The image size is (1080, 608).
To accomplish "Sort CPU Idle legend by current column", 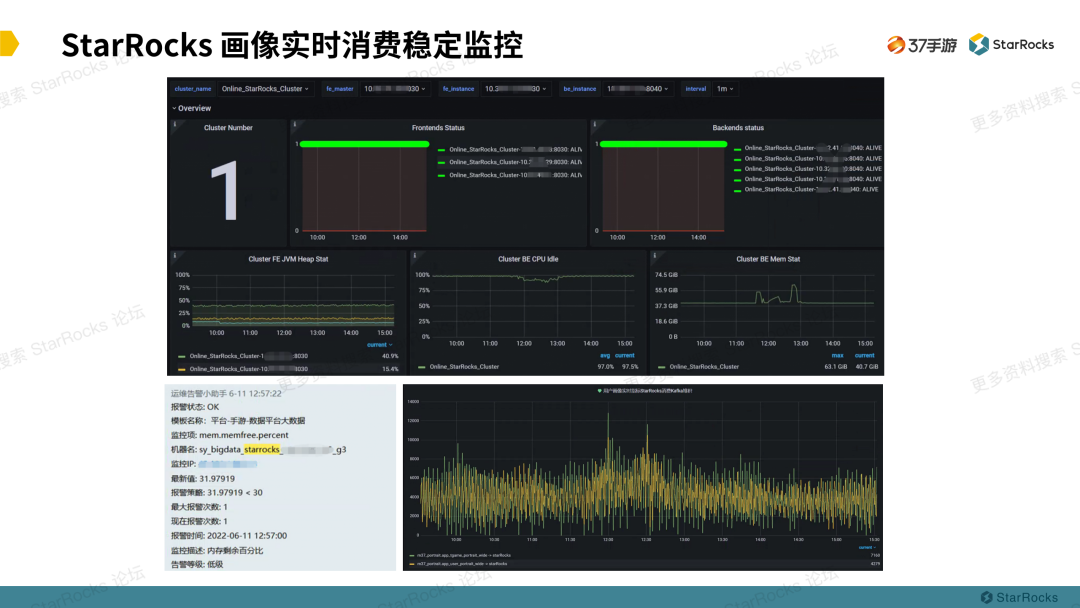I will 625,356.
